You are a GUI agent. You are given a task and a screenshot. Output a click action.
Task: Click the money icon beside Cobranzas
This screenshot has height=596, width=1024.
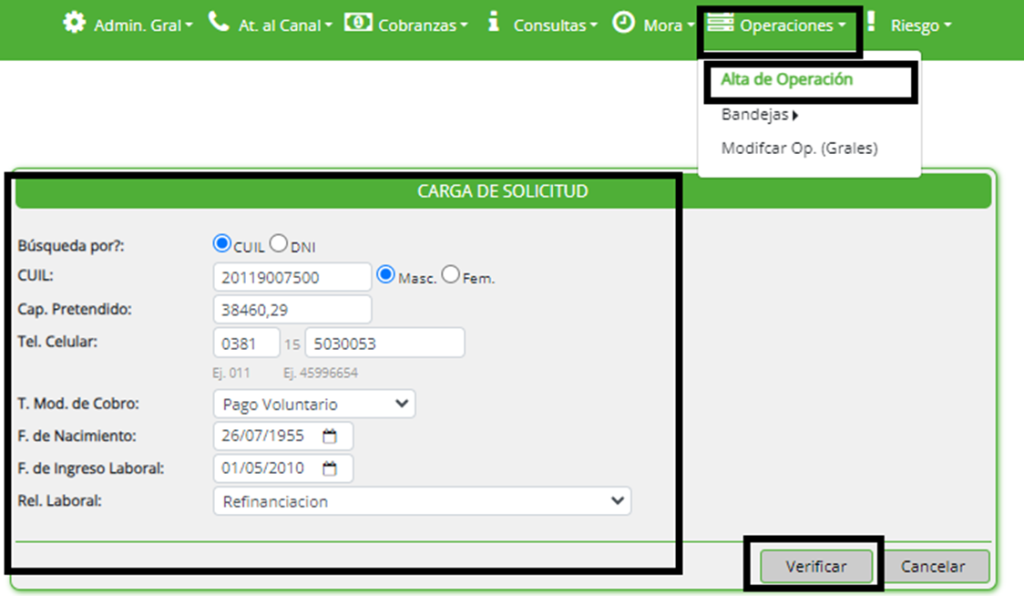click(x=358, y=22)
